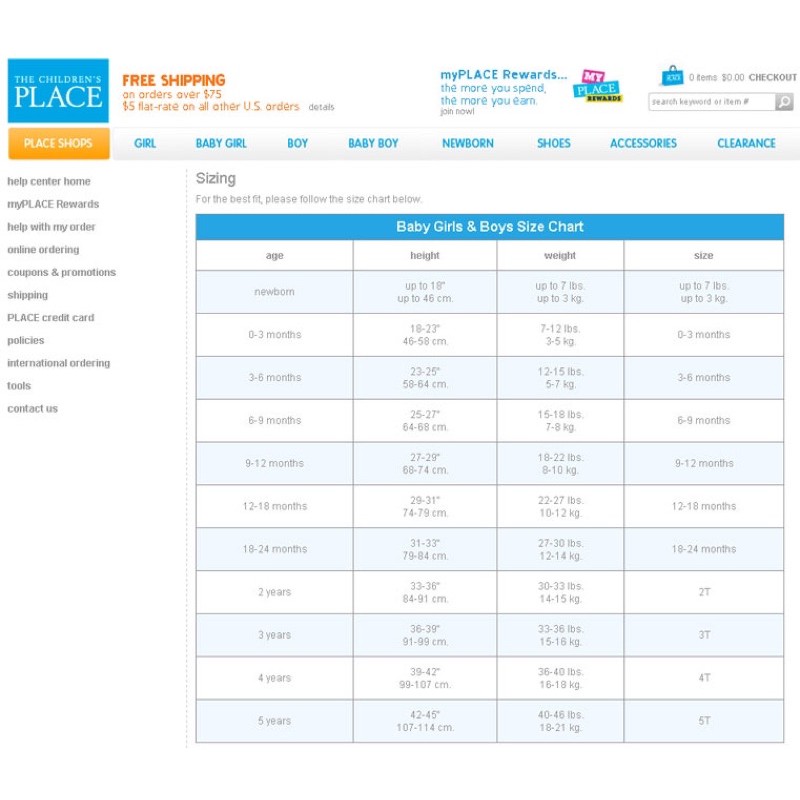Click the 3T size cell
The image size is (800, 800).
point(704,635)
